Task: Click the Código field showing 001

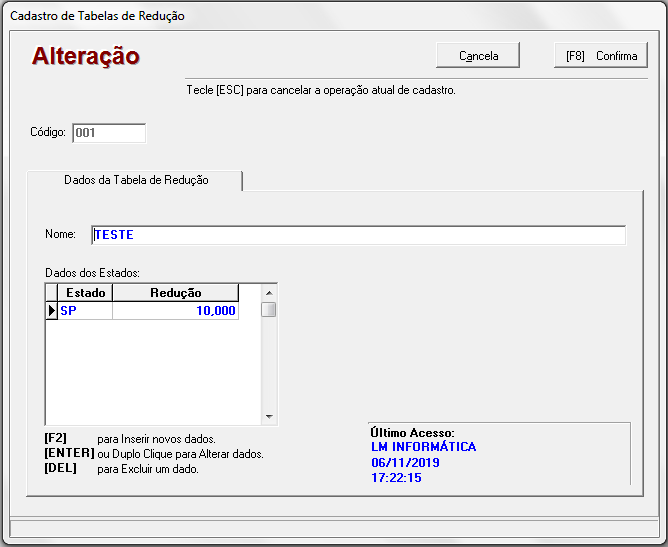Action: [x=108, y=133]
